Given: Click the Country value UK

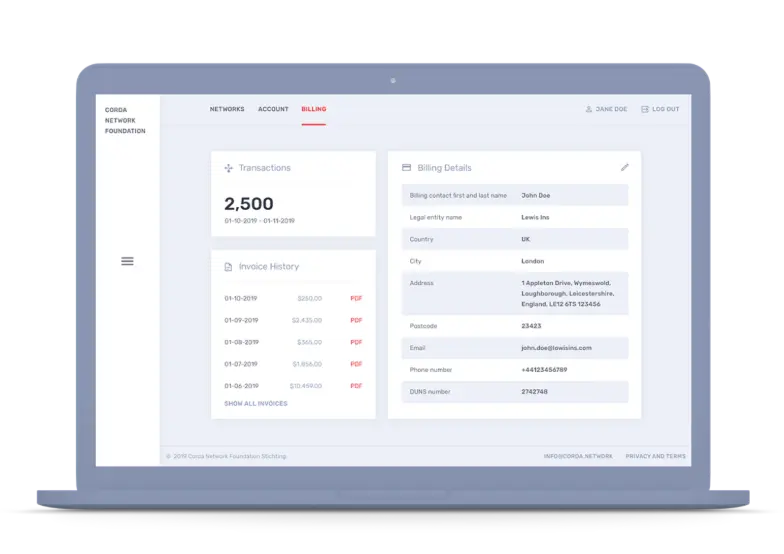Looking at the screenshot, I should point(526,240).
